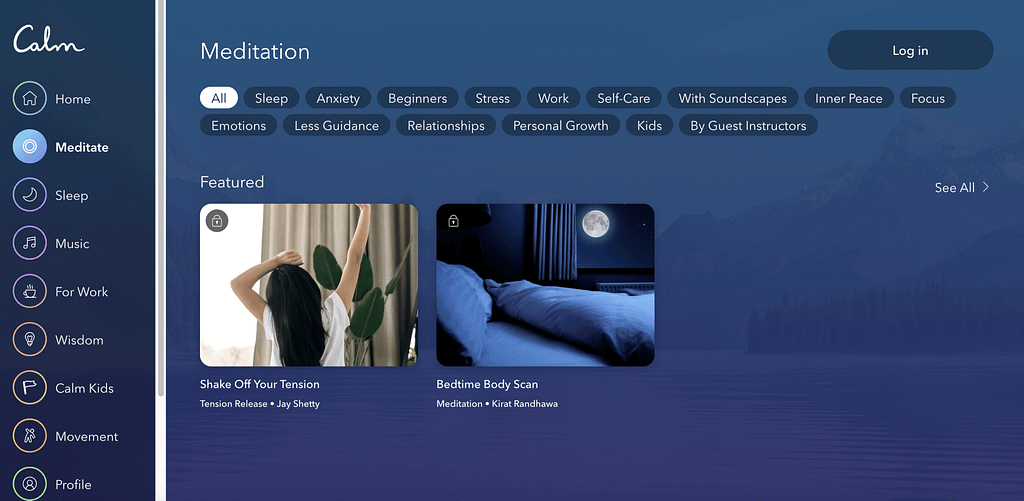Choose the Personal Growth filter
The width and height of the screenshot is (1024, 501).
tap(560, 125)
